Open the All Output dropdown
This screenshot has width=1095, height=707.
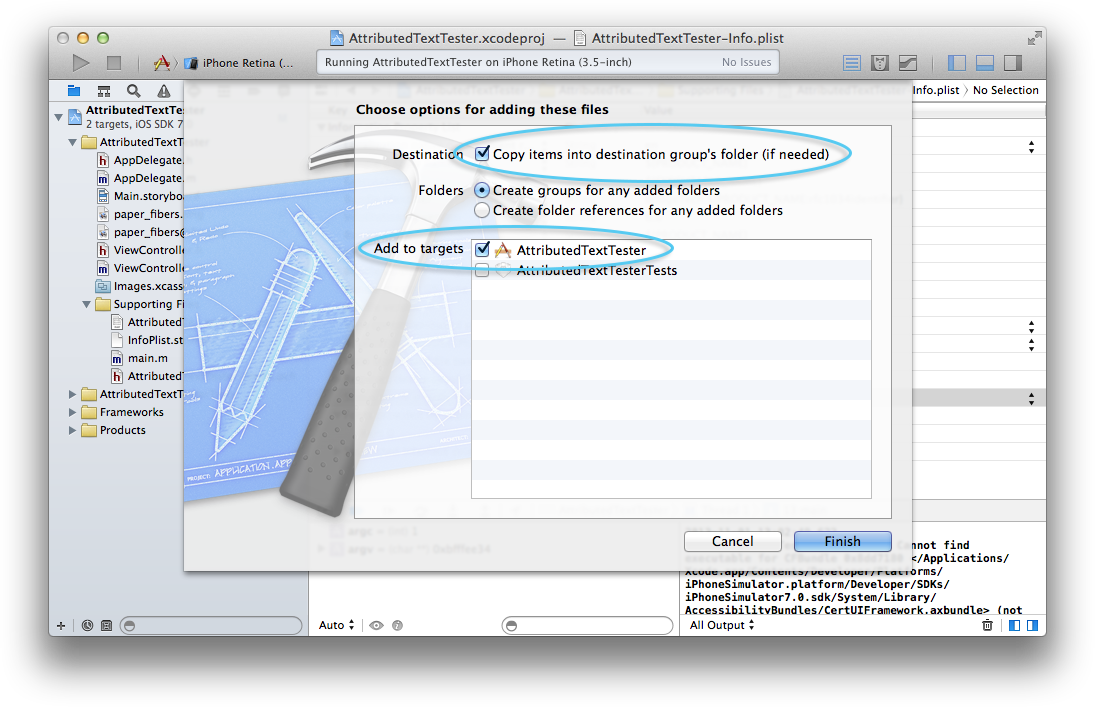pyautogui.click(x=722, y=625)
